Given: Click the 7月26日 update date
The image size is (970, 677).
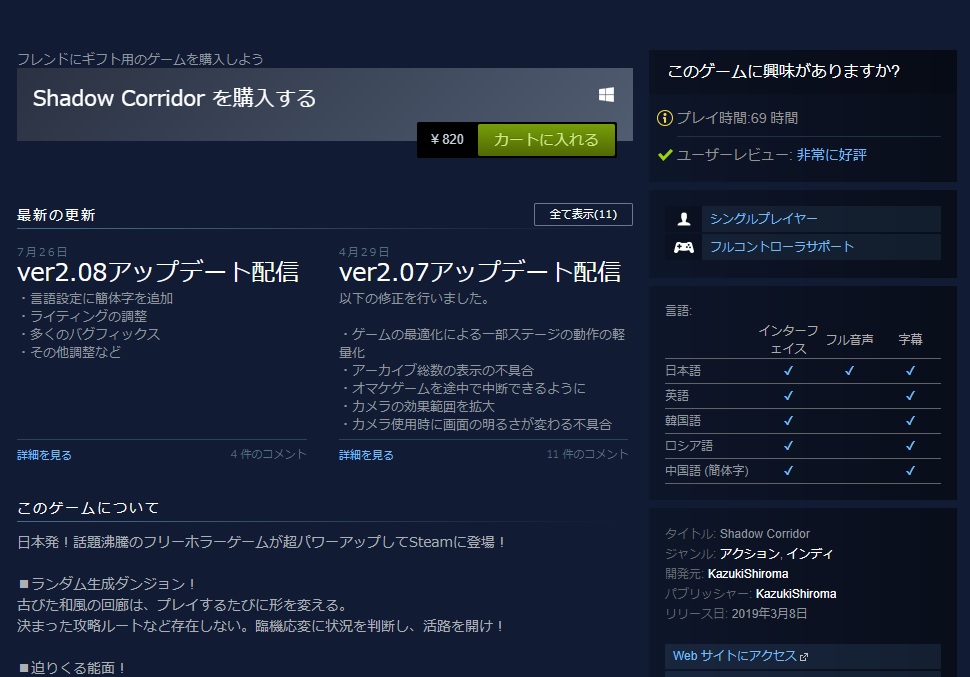Looking at the screenshot, I should (42, 252).
